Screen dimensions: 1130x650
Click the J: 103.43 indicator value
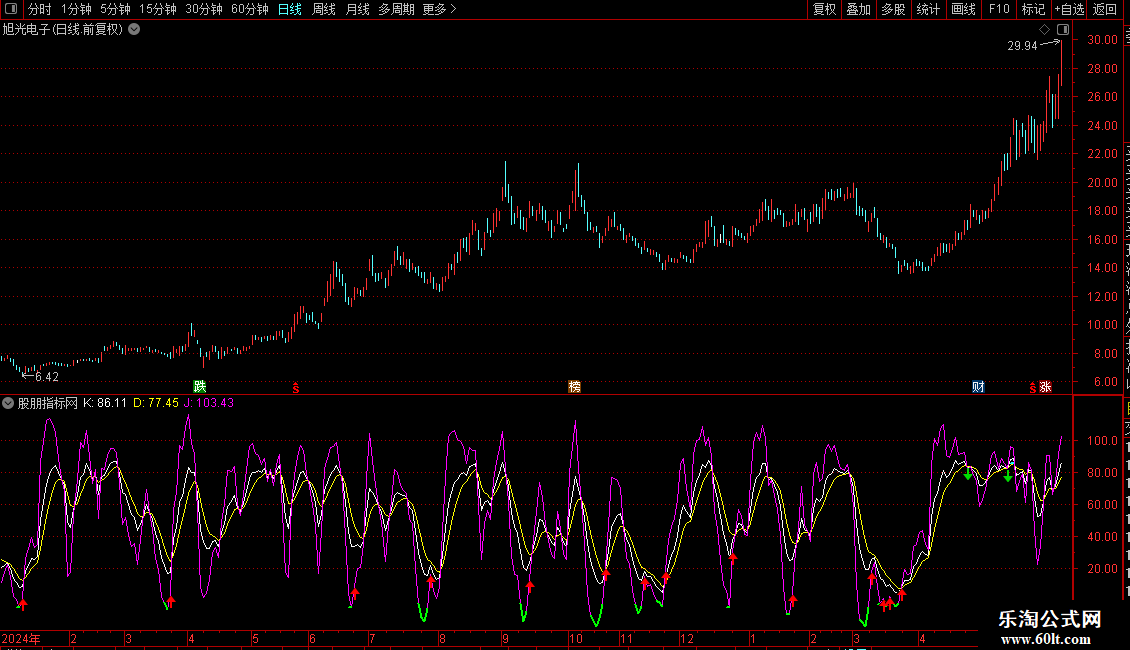point(209,404)
